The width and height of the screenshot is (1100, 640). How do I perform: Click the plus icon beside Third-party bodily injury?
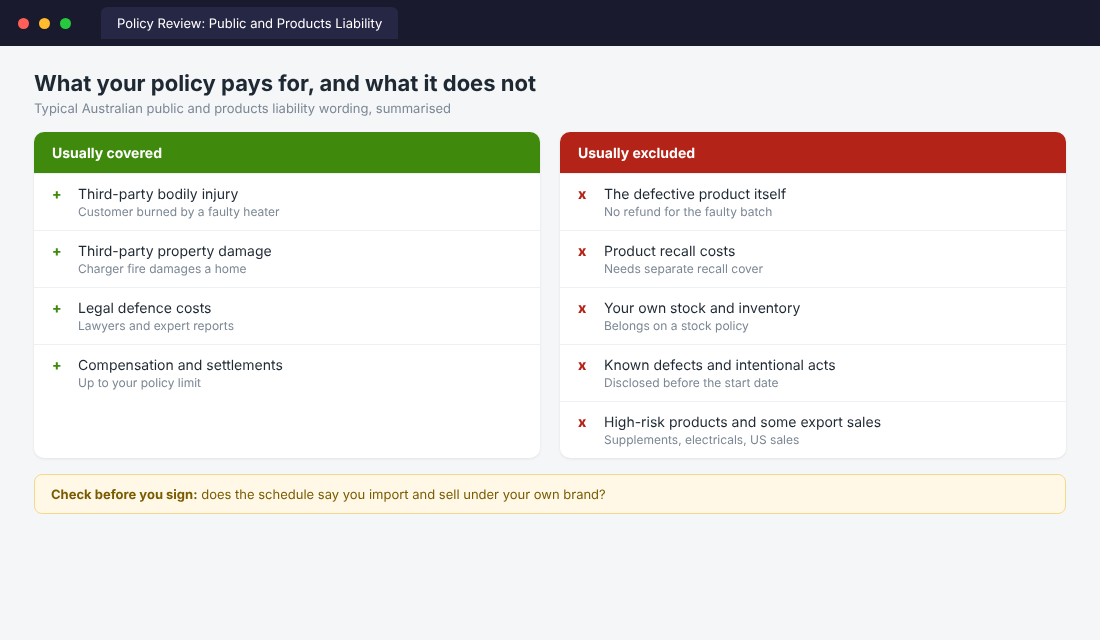click(57, 195)
